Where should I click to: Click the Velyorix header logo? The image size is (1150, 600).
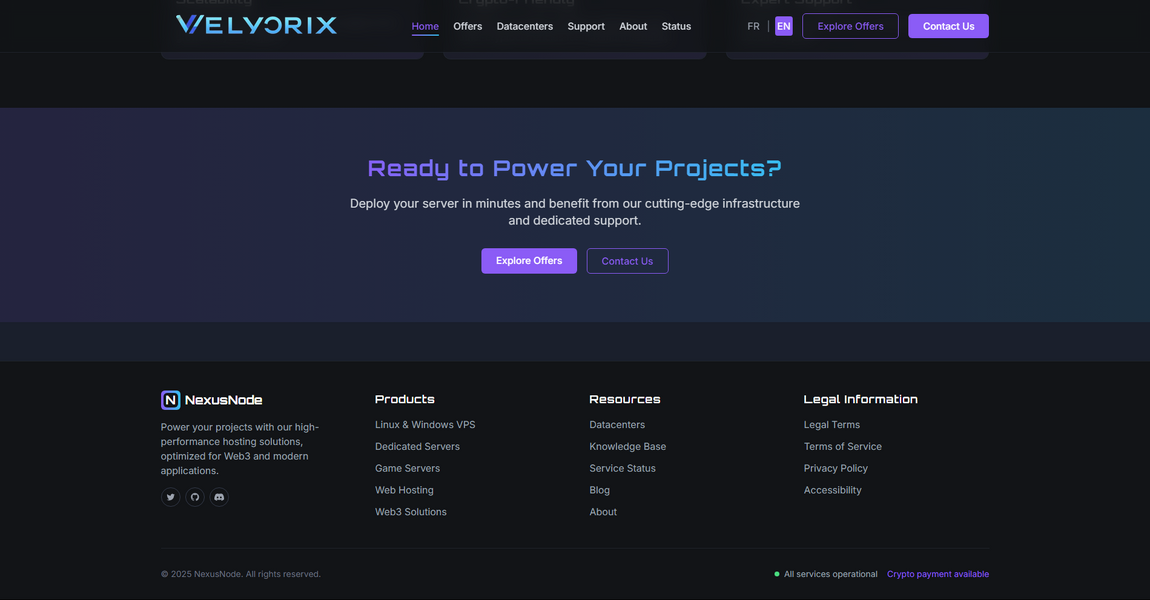256,25
